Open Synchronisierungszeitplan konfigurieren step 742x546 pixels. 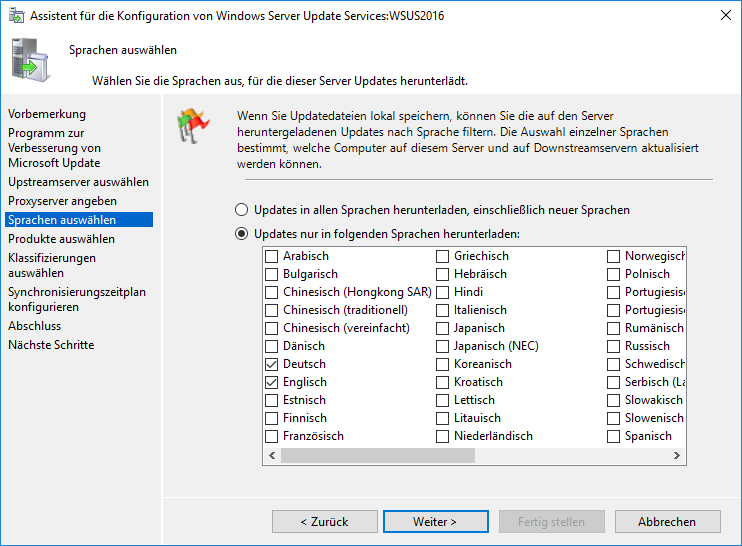(77, 299)
